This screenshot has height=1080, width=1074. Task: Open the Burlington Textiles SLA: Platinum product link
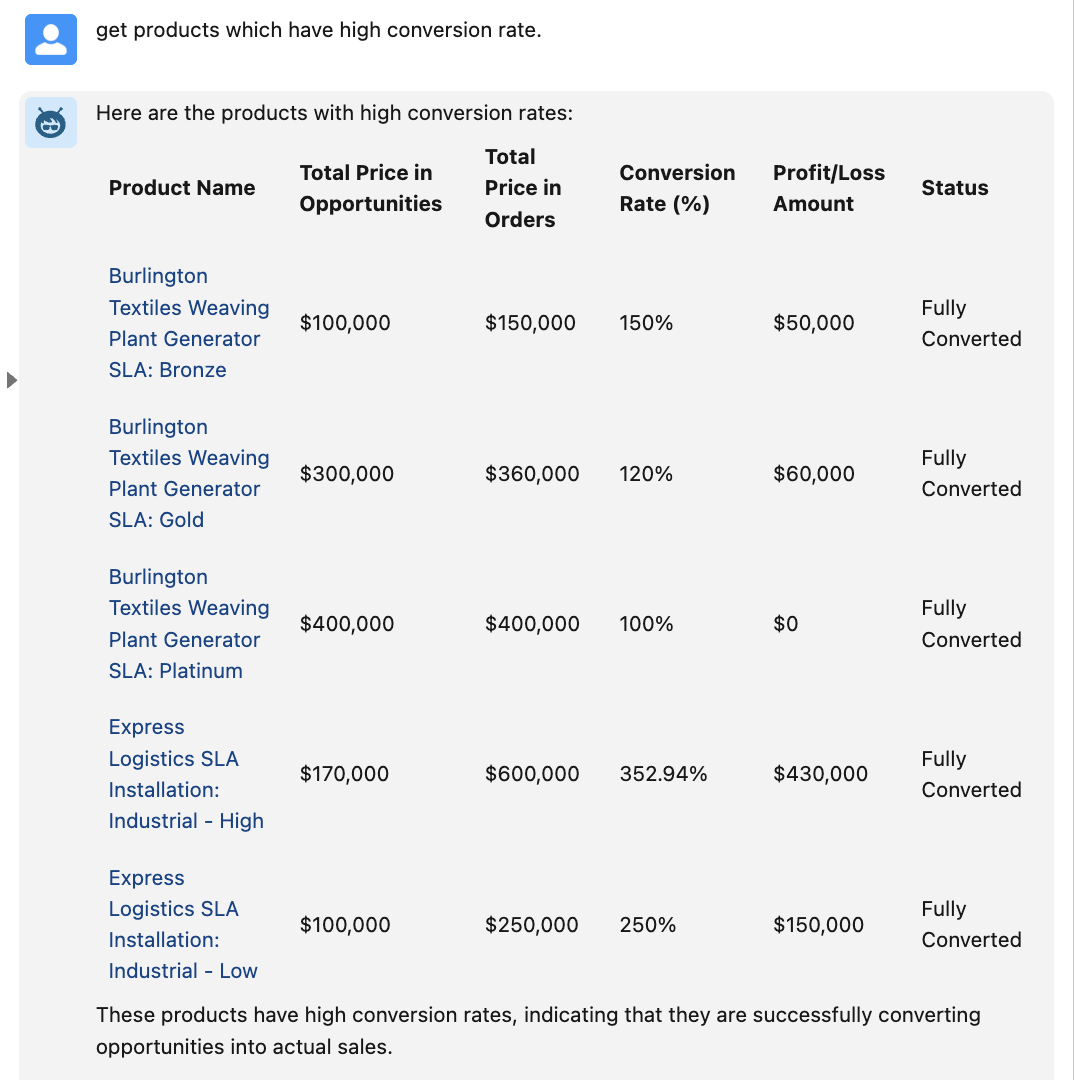188,624
